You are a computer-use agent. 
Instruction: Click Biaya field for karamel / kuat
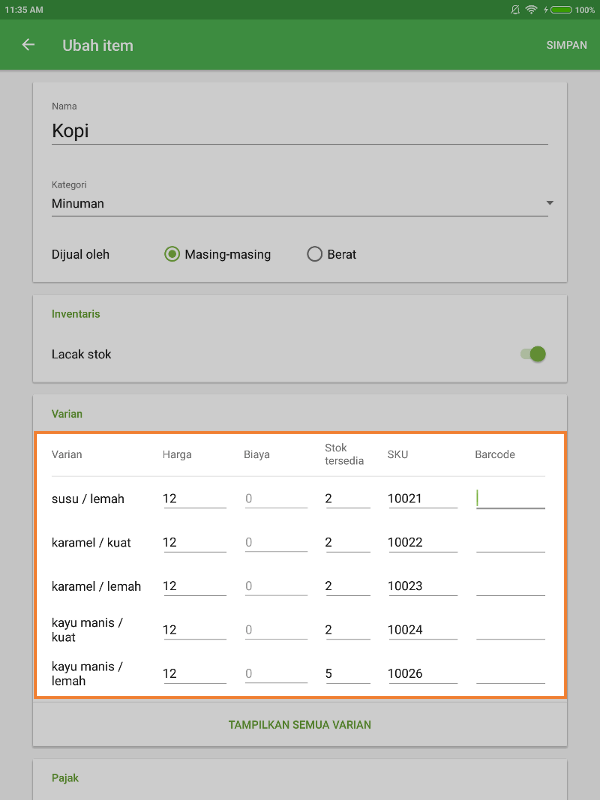coord(275,542)
